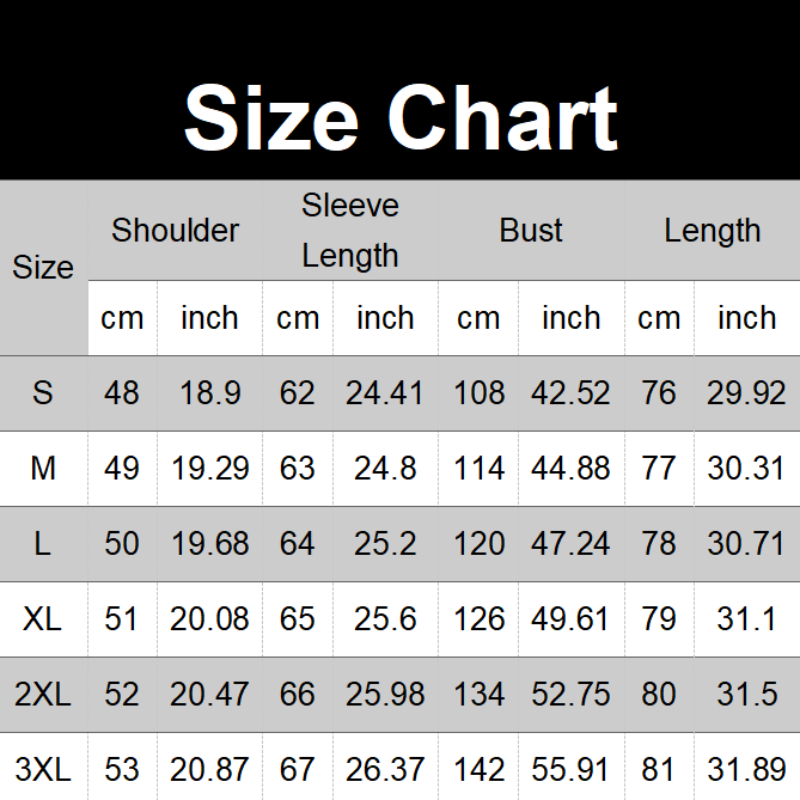Select the 19.29 shoulder inch cell
800x800 pixels.
(210, 468)
